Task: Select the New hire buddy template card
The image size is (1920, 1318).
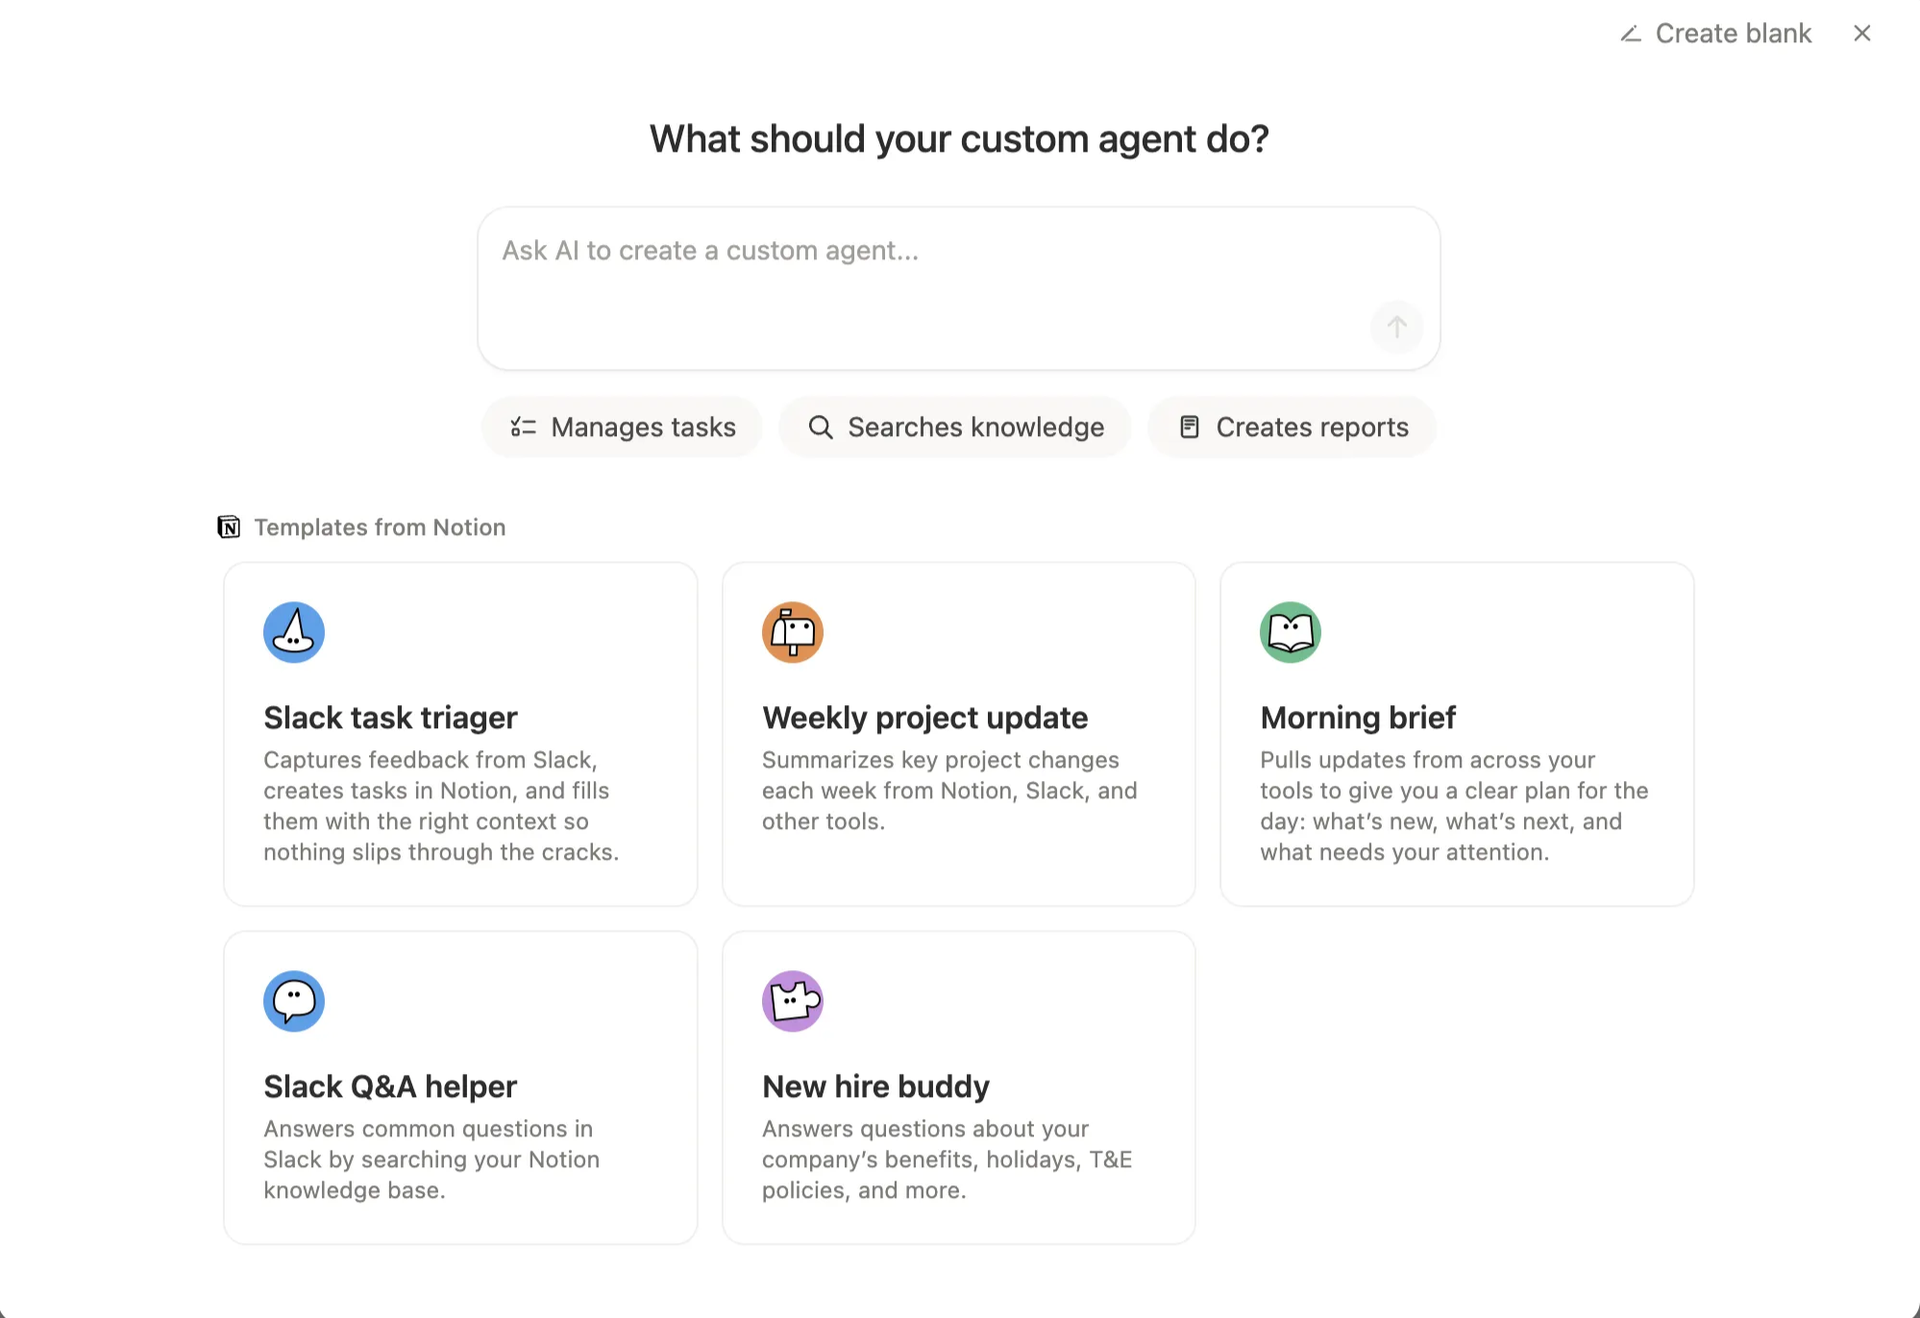Action: [958, 1086]
